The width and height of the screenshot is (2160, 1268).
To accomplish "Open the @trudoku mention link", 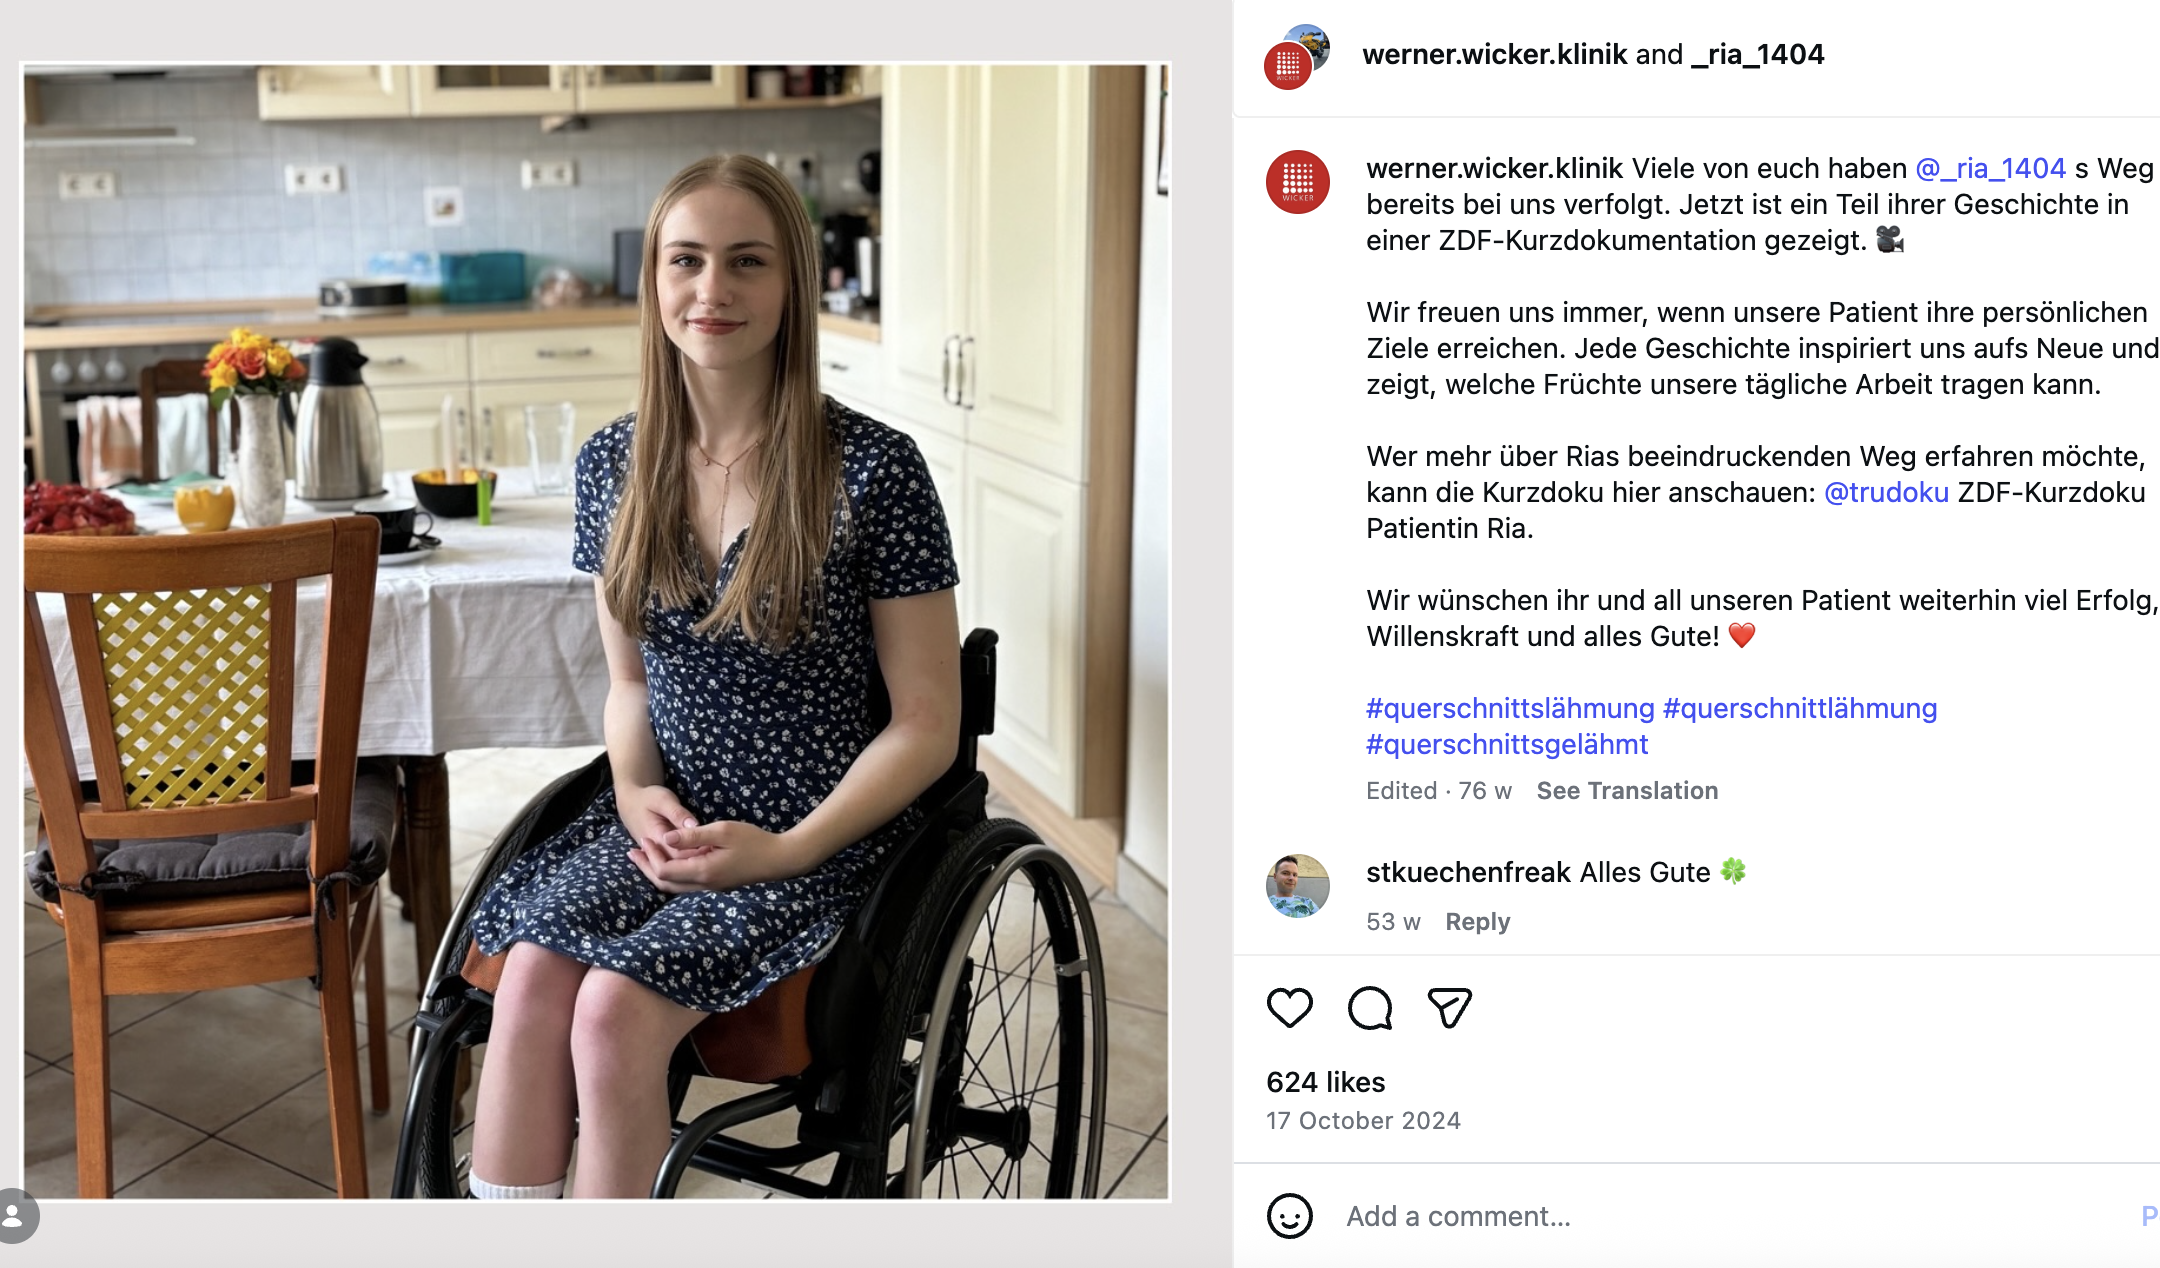I will tap(1886, 492).
